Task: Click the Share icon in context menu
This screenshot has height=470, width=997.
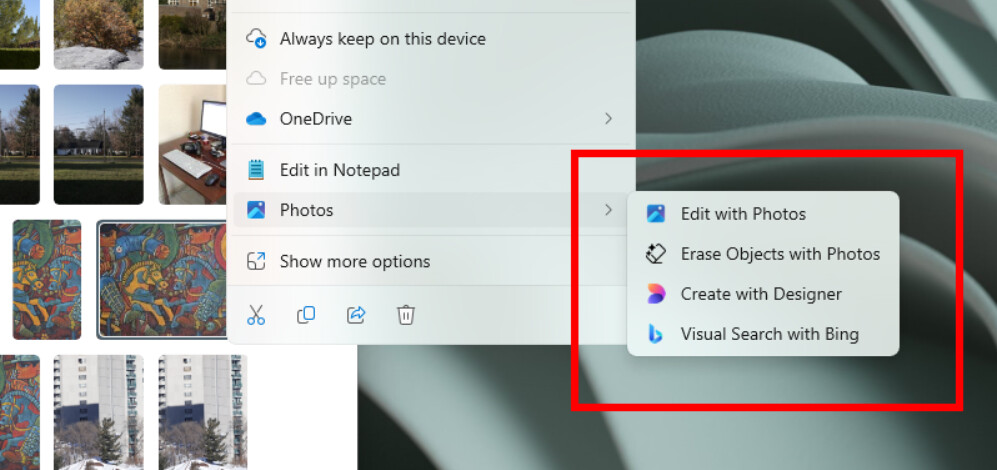Action: pos(356,315)
